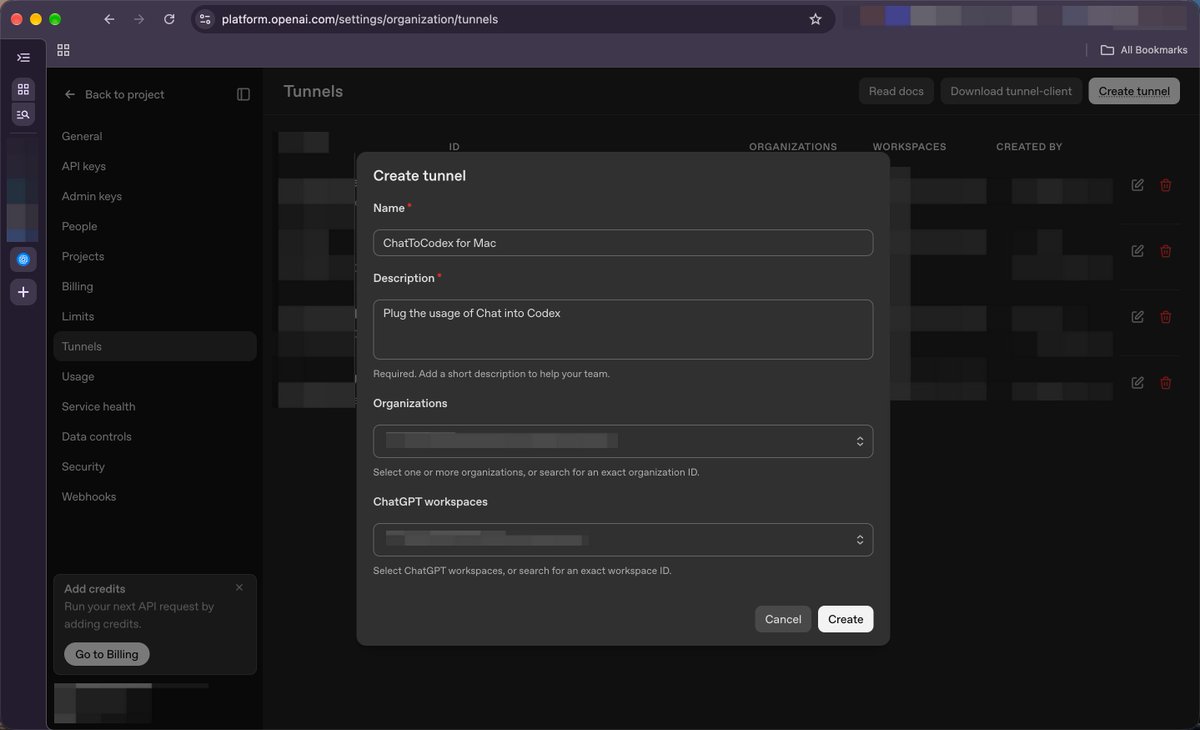
Task: Open the Organizations dropdown
Action: tap(623, 441)
